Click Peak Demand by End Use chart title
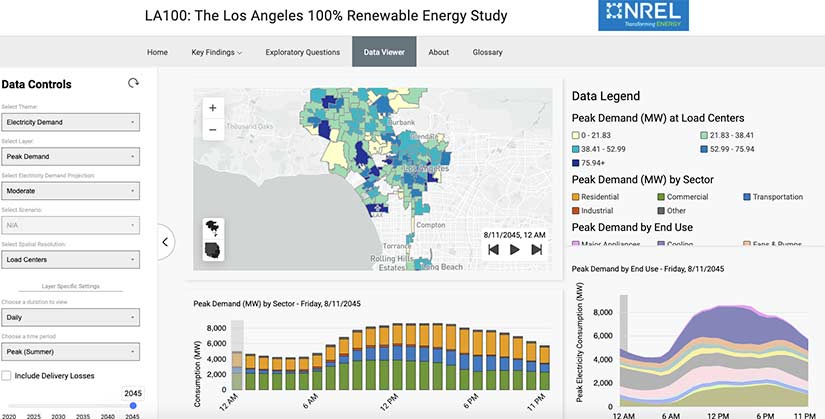 [648, 268]
